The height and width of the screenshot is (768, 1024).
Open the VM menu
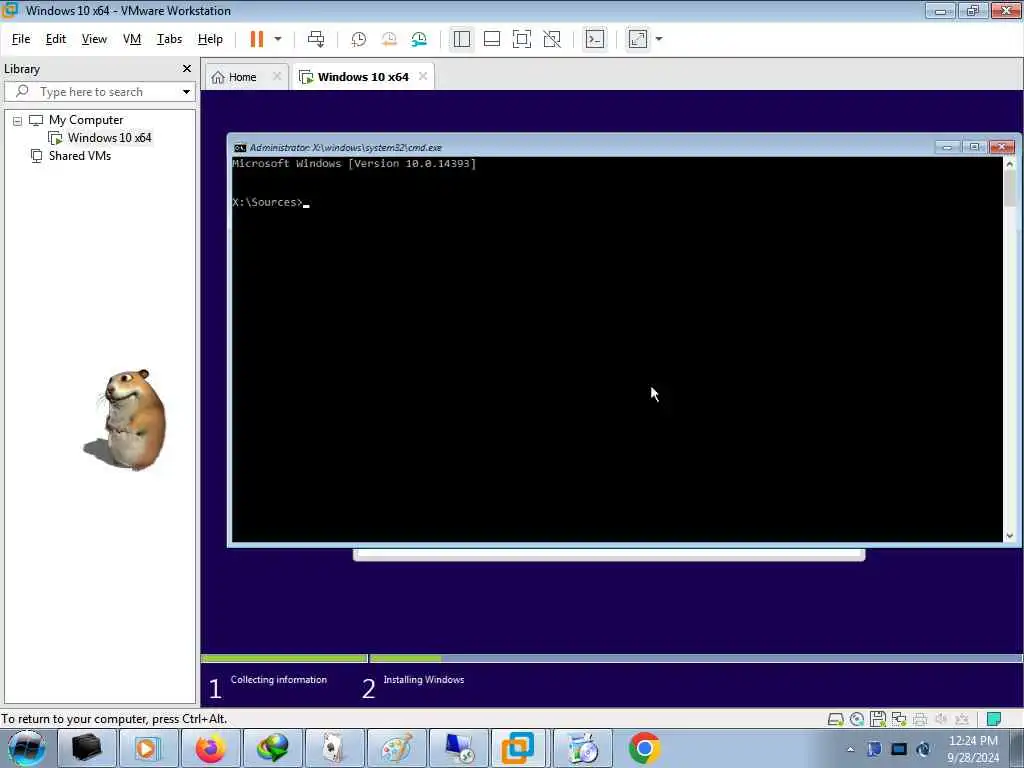pyautogui.click(x=132, y=39)
